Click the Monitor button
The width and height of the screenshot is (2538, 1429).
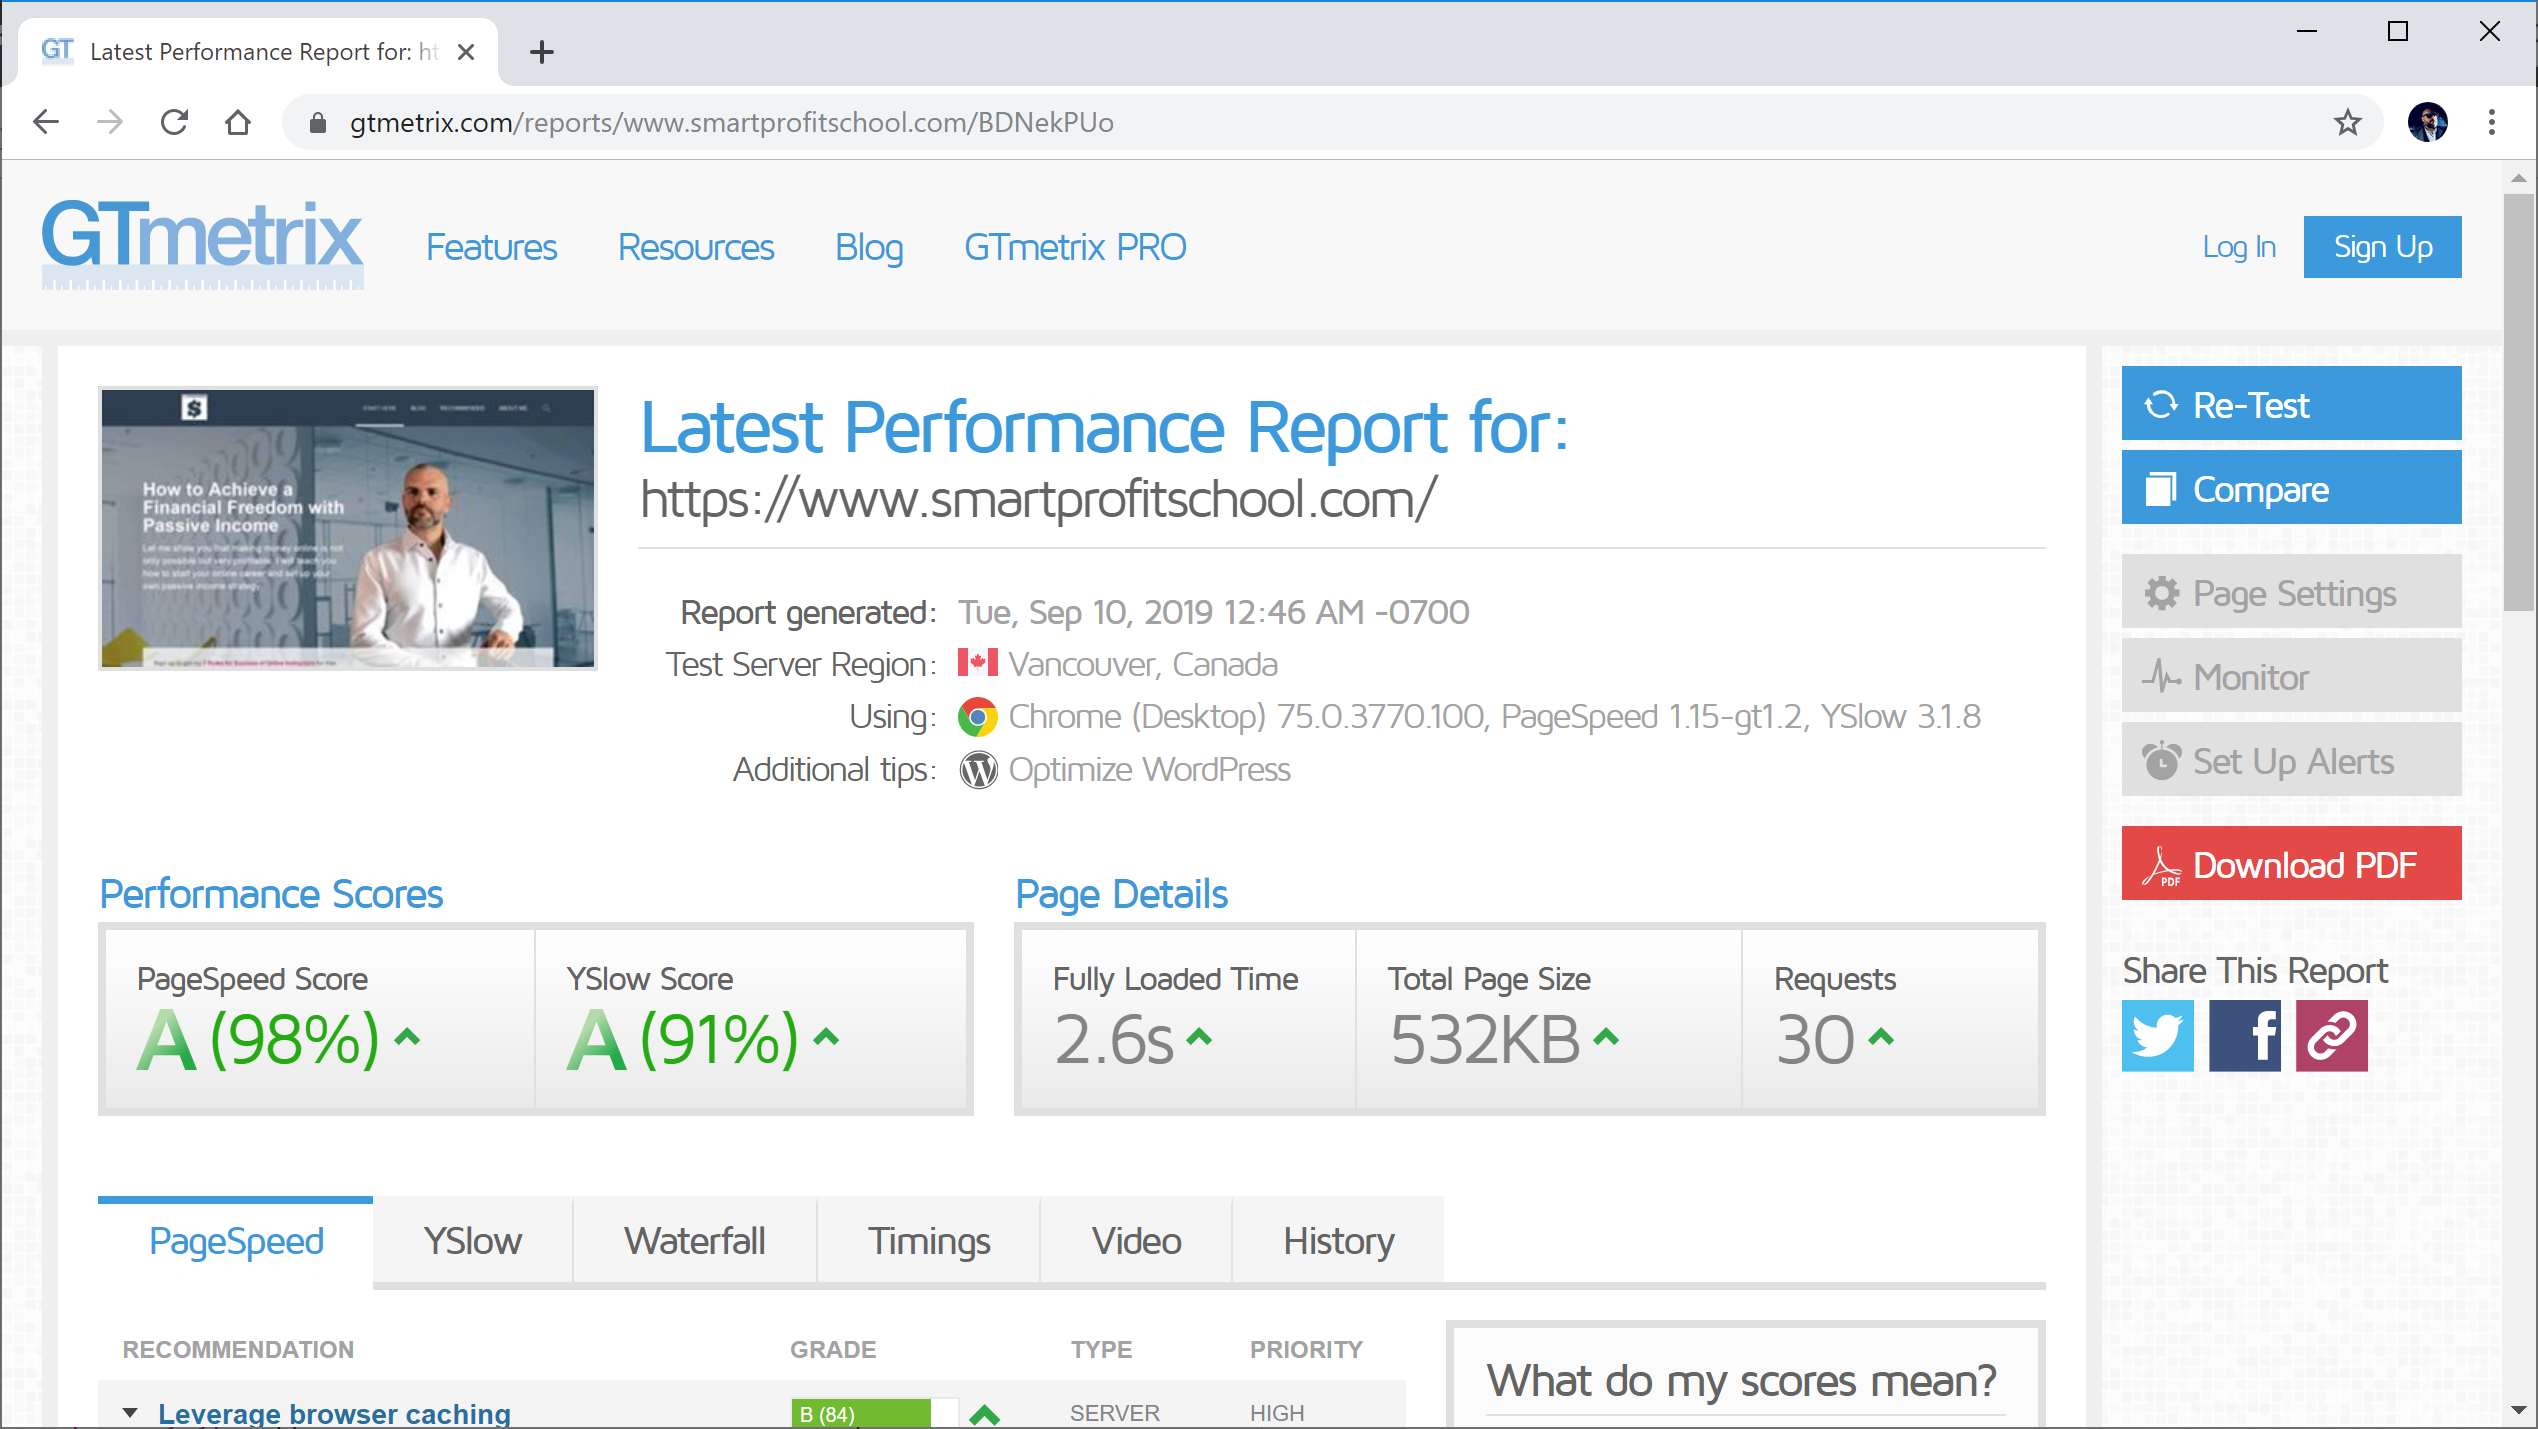[2291, 676]
